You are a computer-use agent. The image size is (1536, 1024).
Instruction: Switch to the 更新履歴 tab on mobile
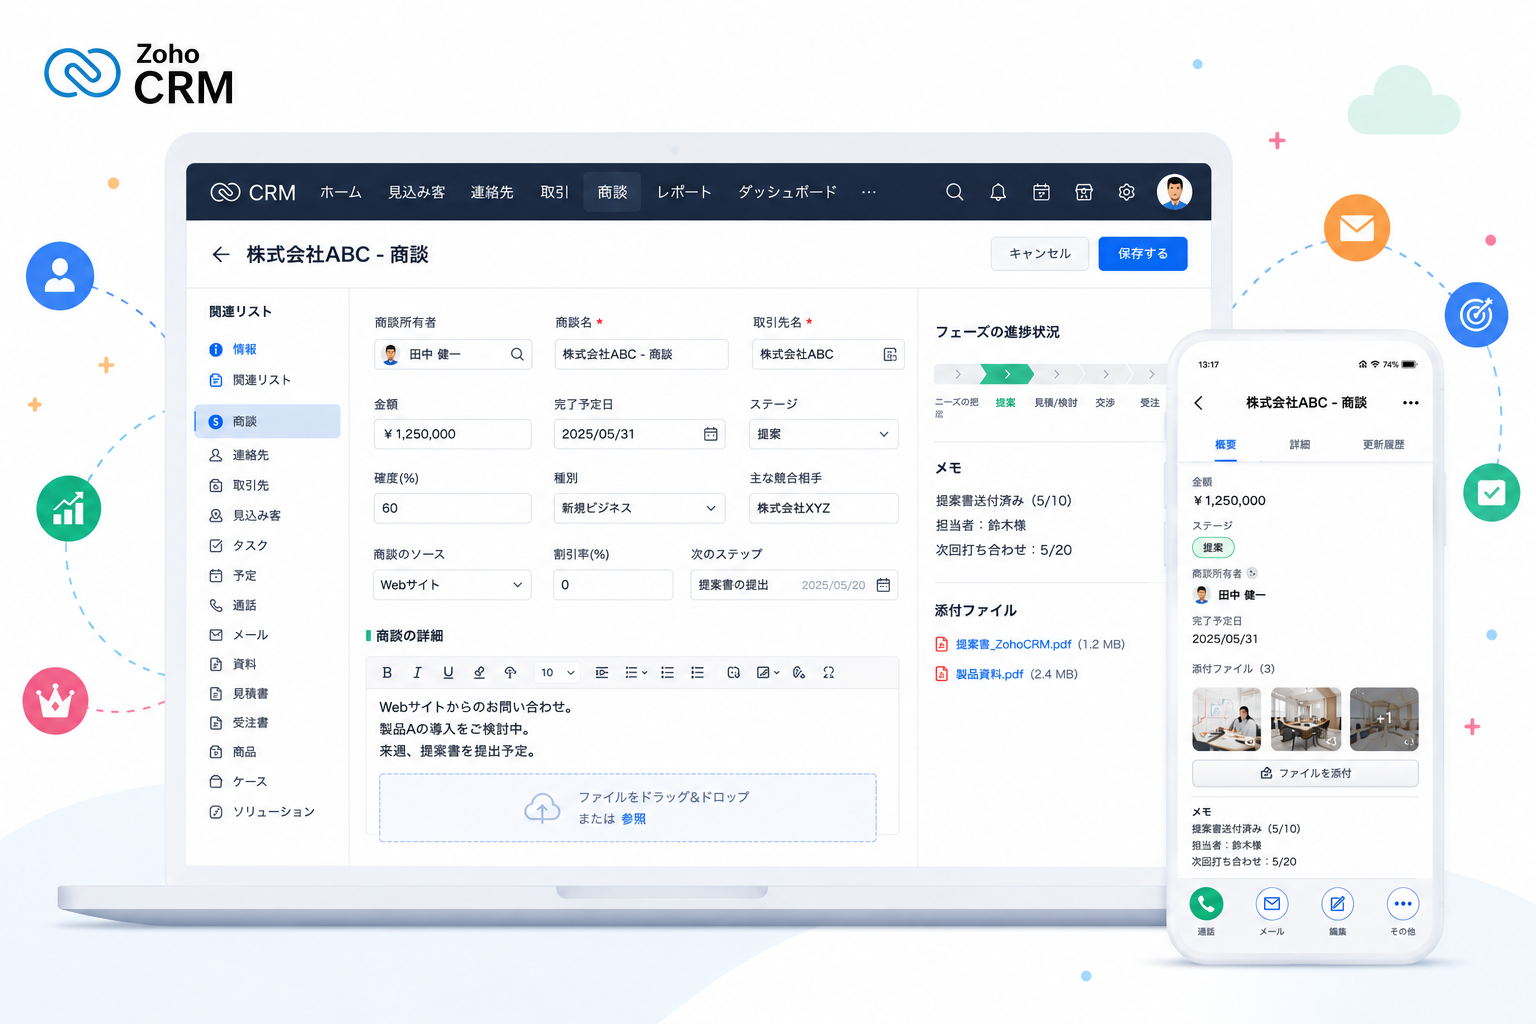pyautogui.click(x=1384, y=444)
